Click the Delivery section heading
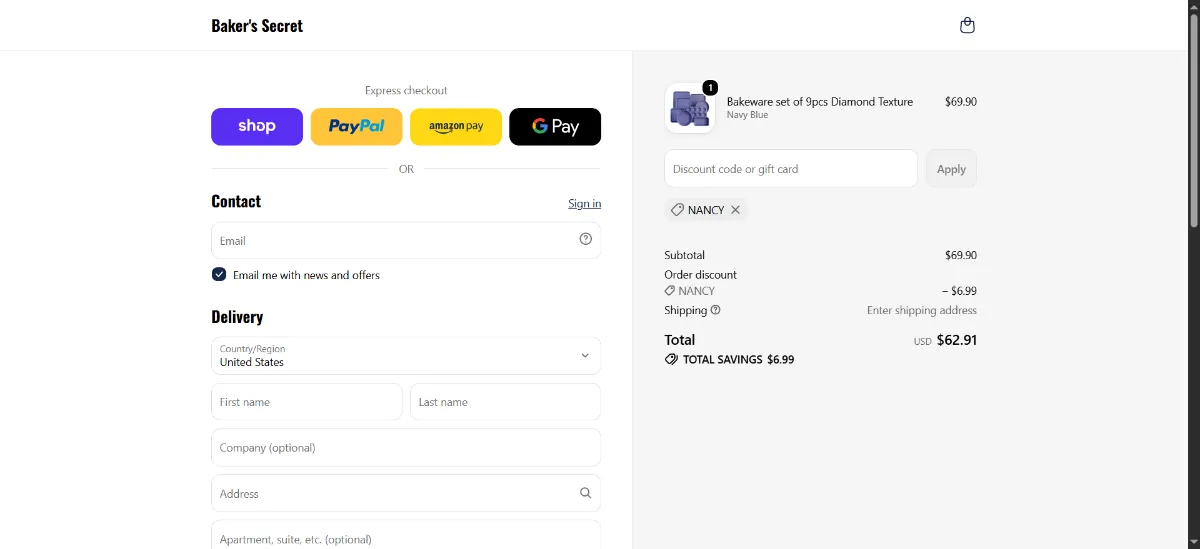 point(237,317)
